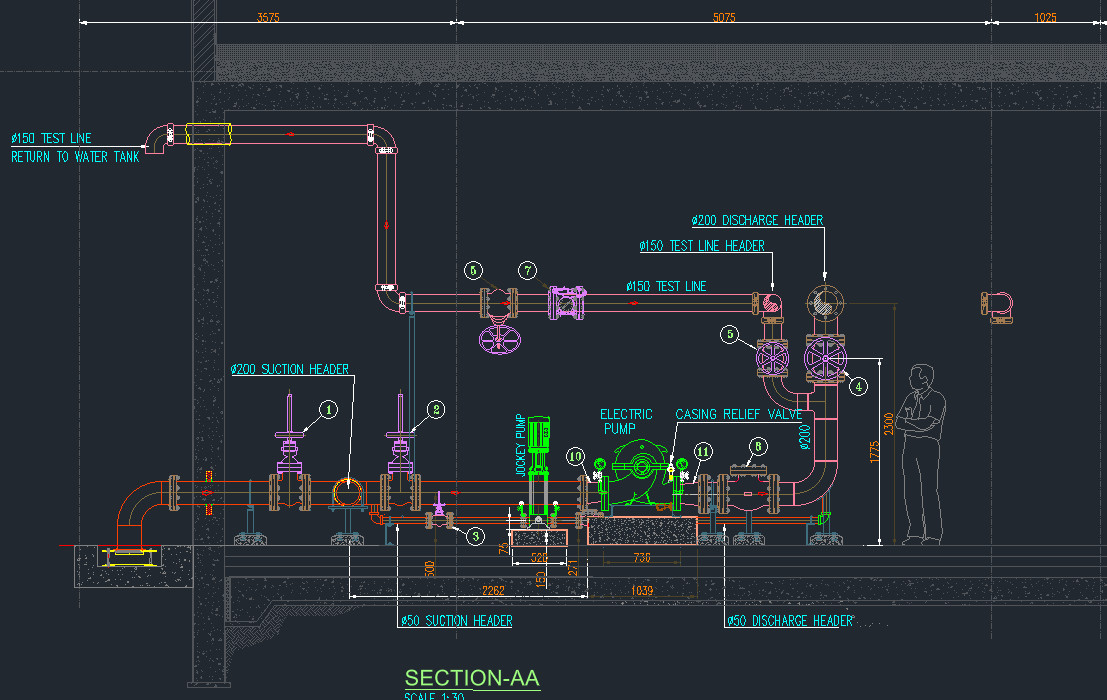Select the JOCKEY PUMP vertical label
Image resolution: width=1107 pixels, height=700 pixels.
pyautogui.click(x=520, y=445)
